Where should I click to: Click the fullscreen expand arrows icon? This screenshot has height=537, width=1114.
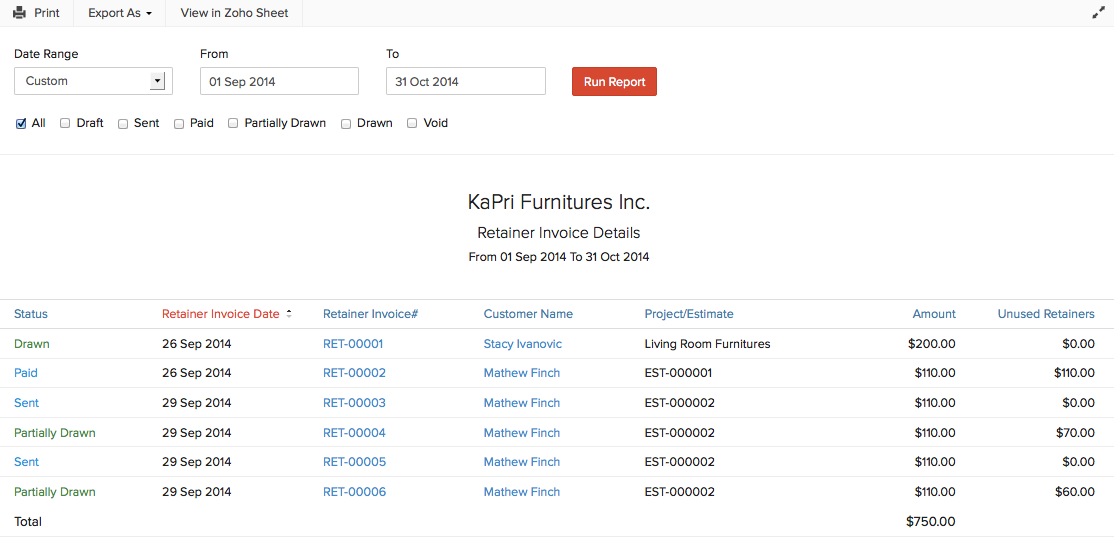[x=1098, y=13]
